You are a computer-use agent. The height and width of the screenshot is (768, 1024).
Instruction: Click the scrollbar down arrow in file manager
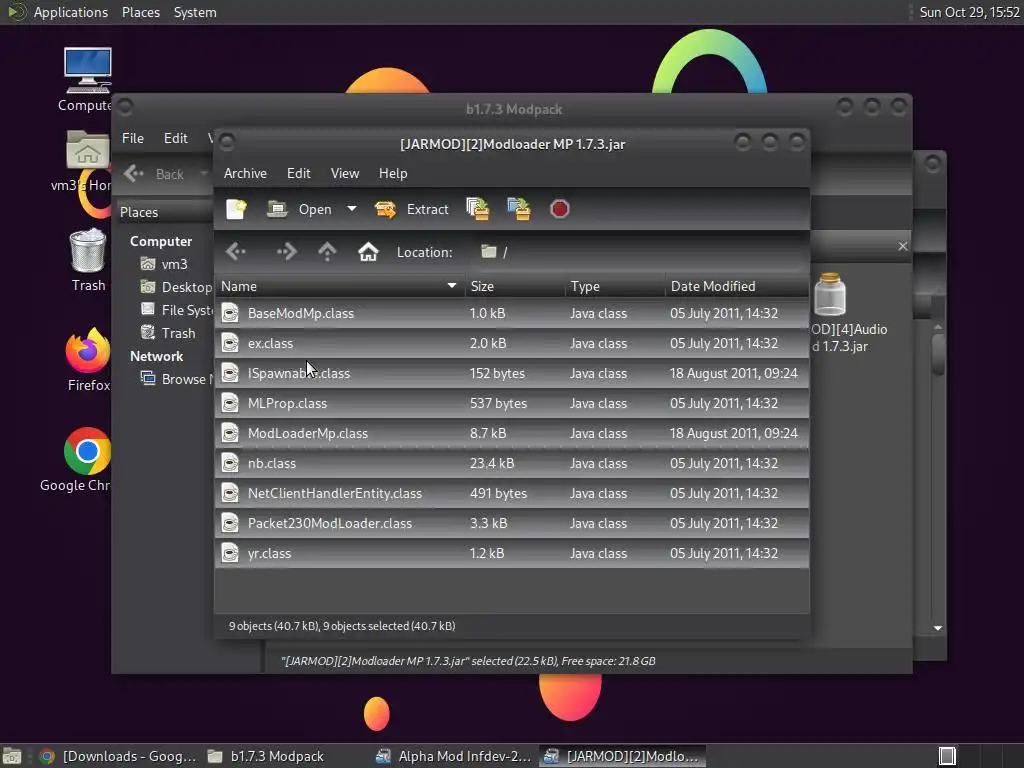click(x=938, y=628)
